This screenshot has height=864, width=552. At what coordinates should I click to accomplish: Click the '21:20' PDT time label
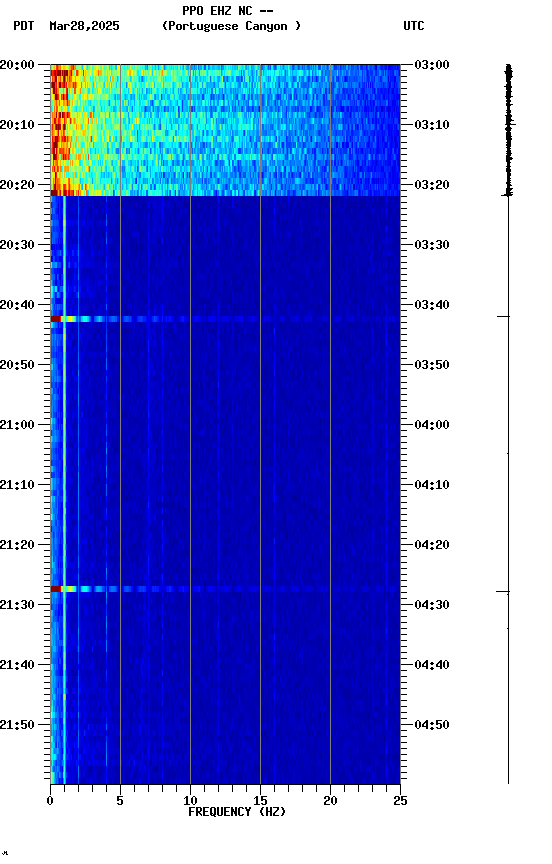pos(17,546)
